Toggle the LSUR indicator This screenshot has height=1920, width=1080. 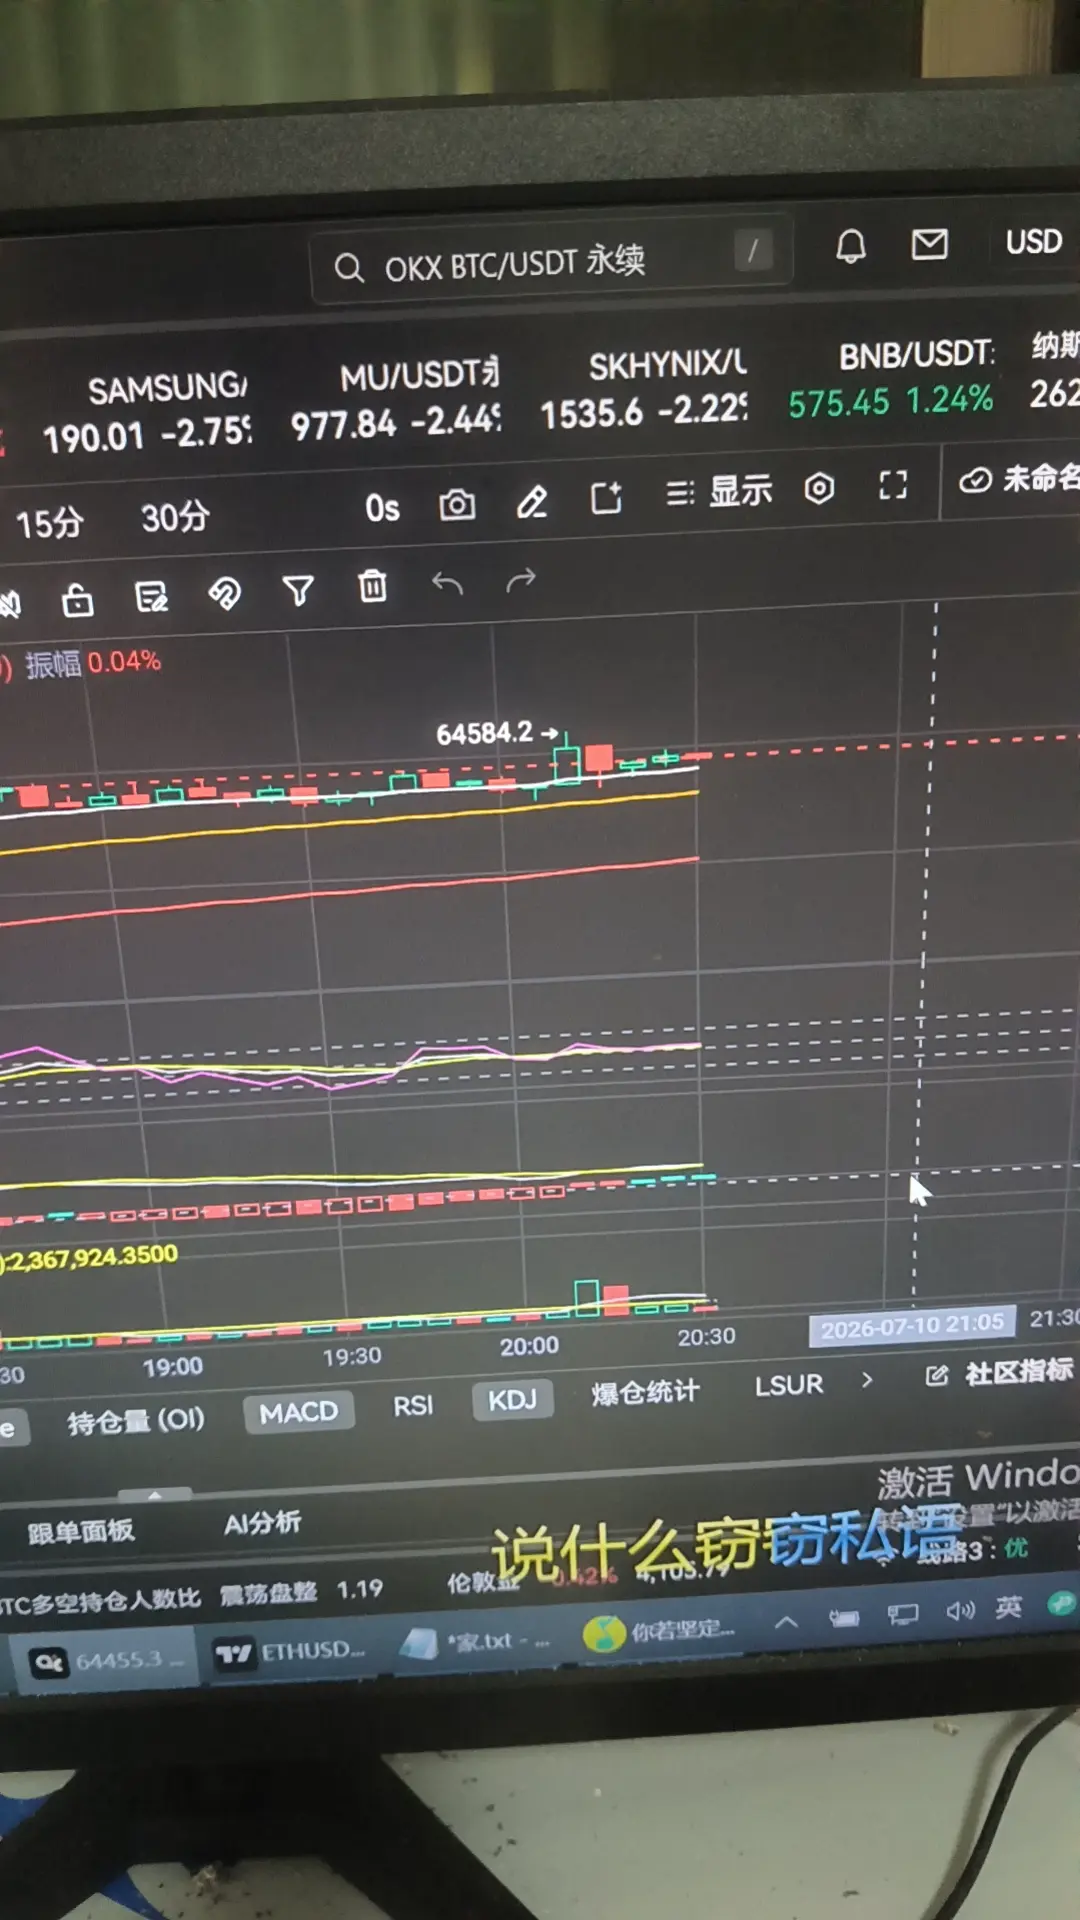coord(789,1385)
